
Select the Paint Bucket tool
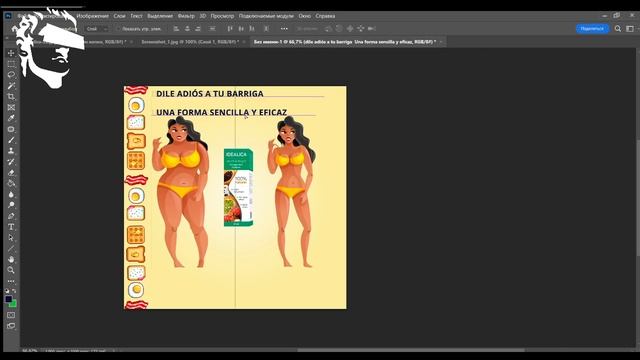click(11, 183)
